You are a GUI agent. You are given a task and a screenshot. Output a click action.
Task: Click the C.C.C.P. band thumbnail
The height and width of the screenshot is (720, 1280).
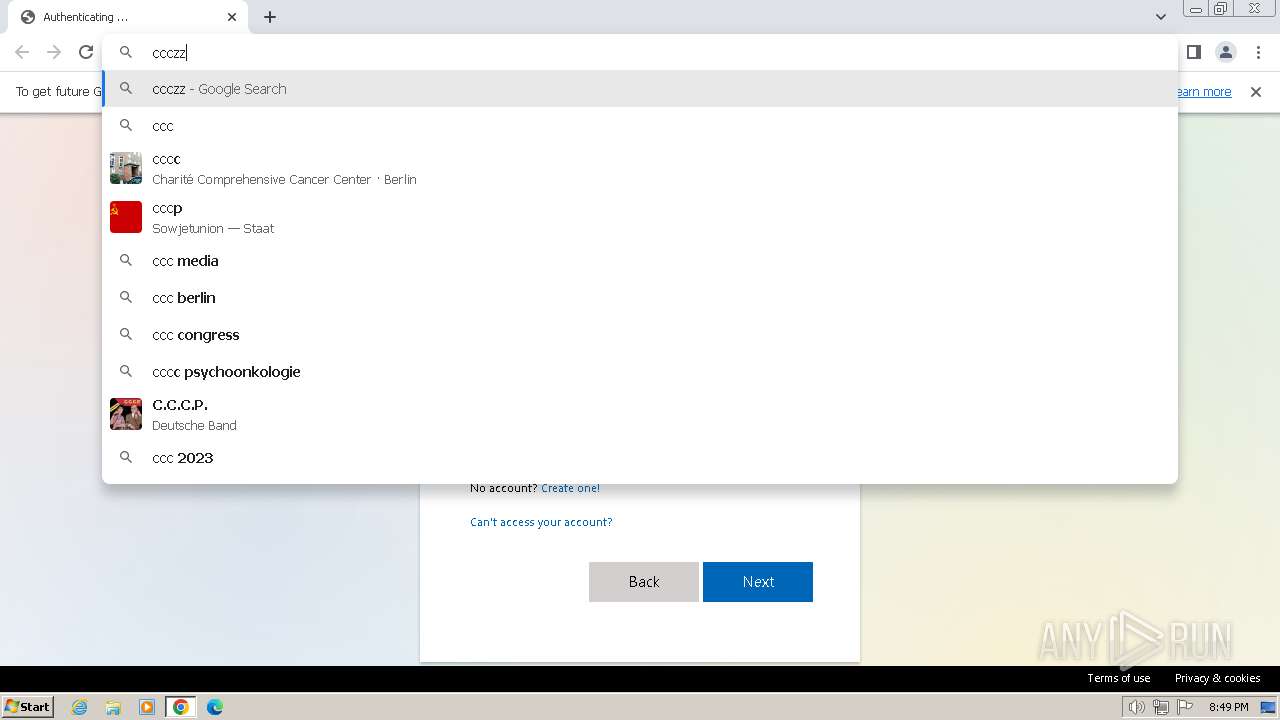[x=126, y=414]
